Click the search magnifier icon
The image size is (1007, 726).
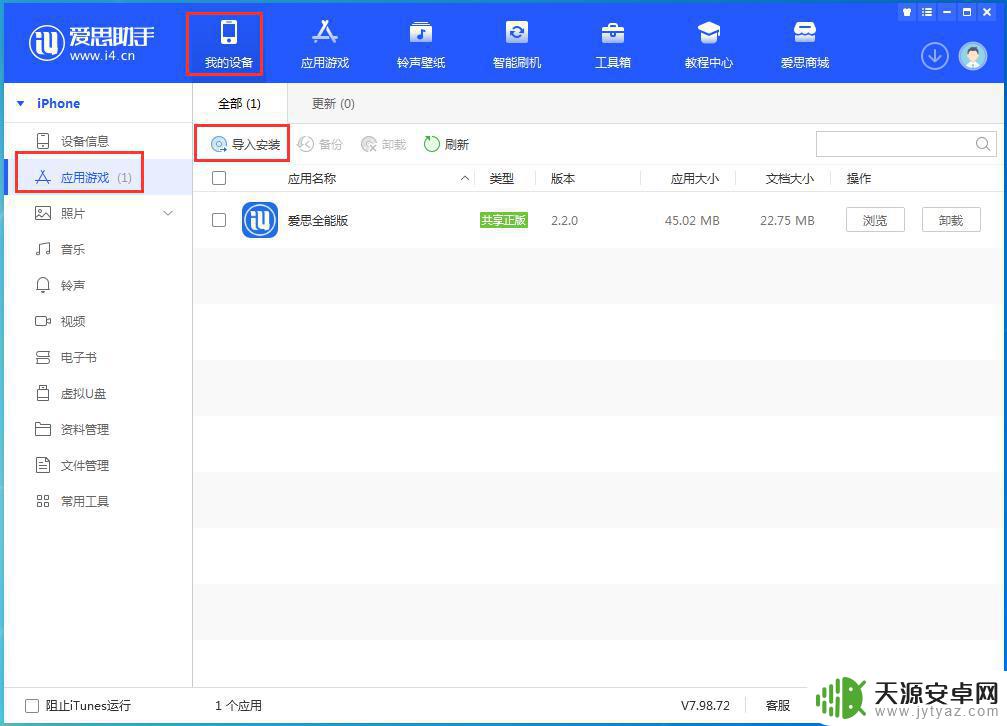[x=983, y=144]
